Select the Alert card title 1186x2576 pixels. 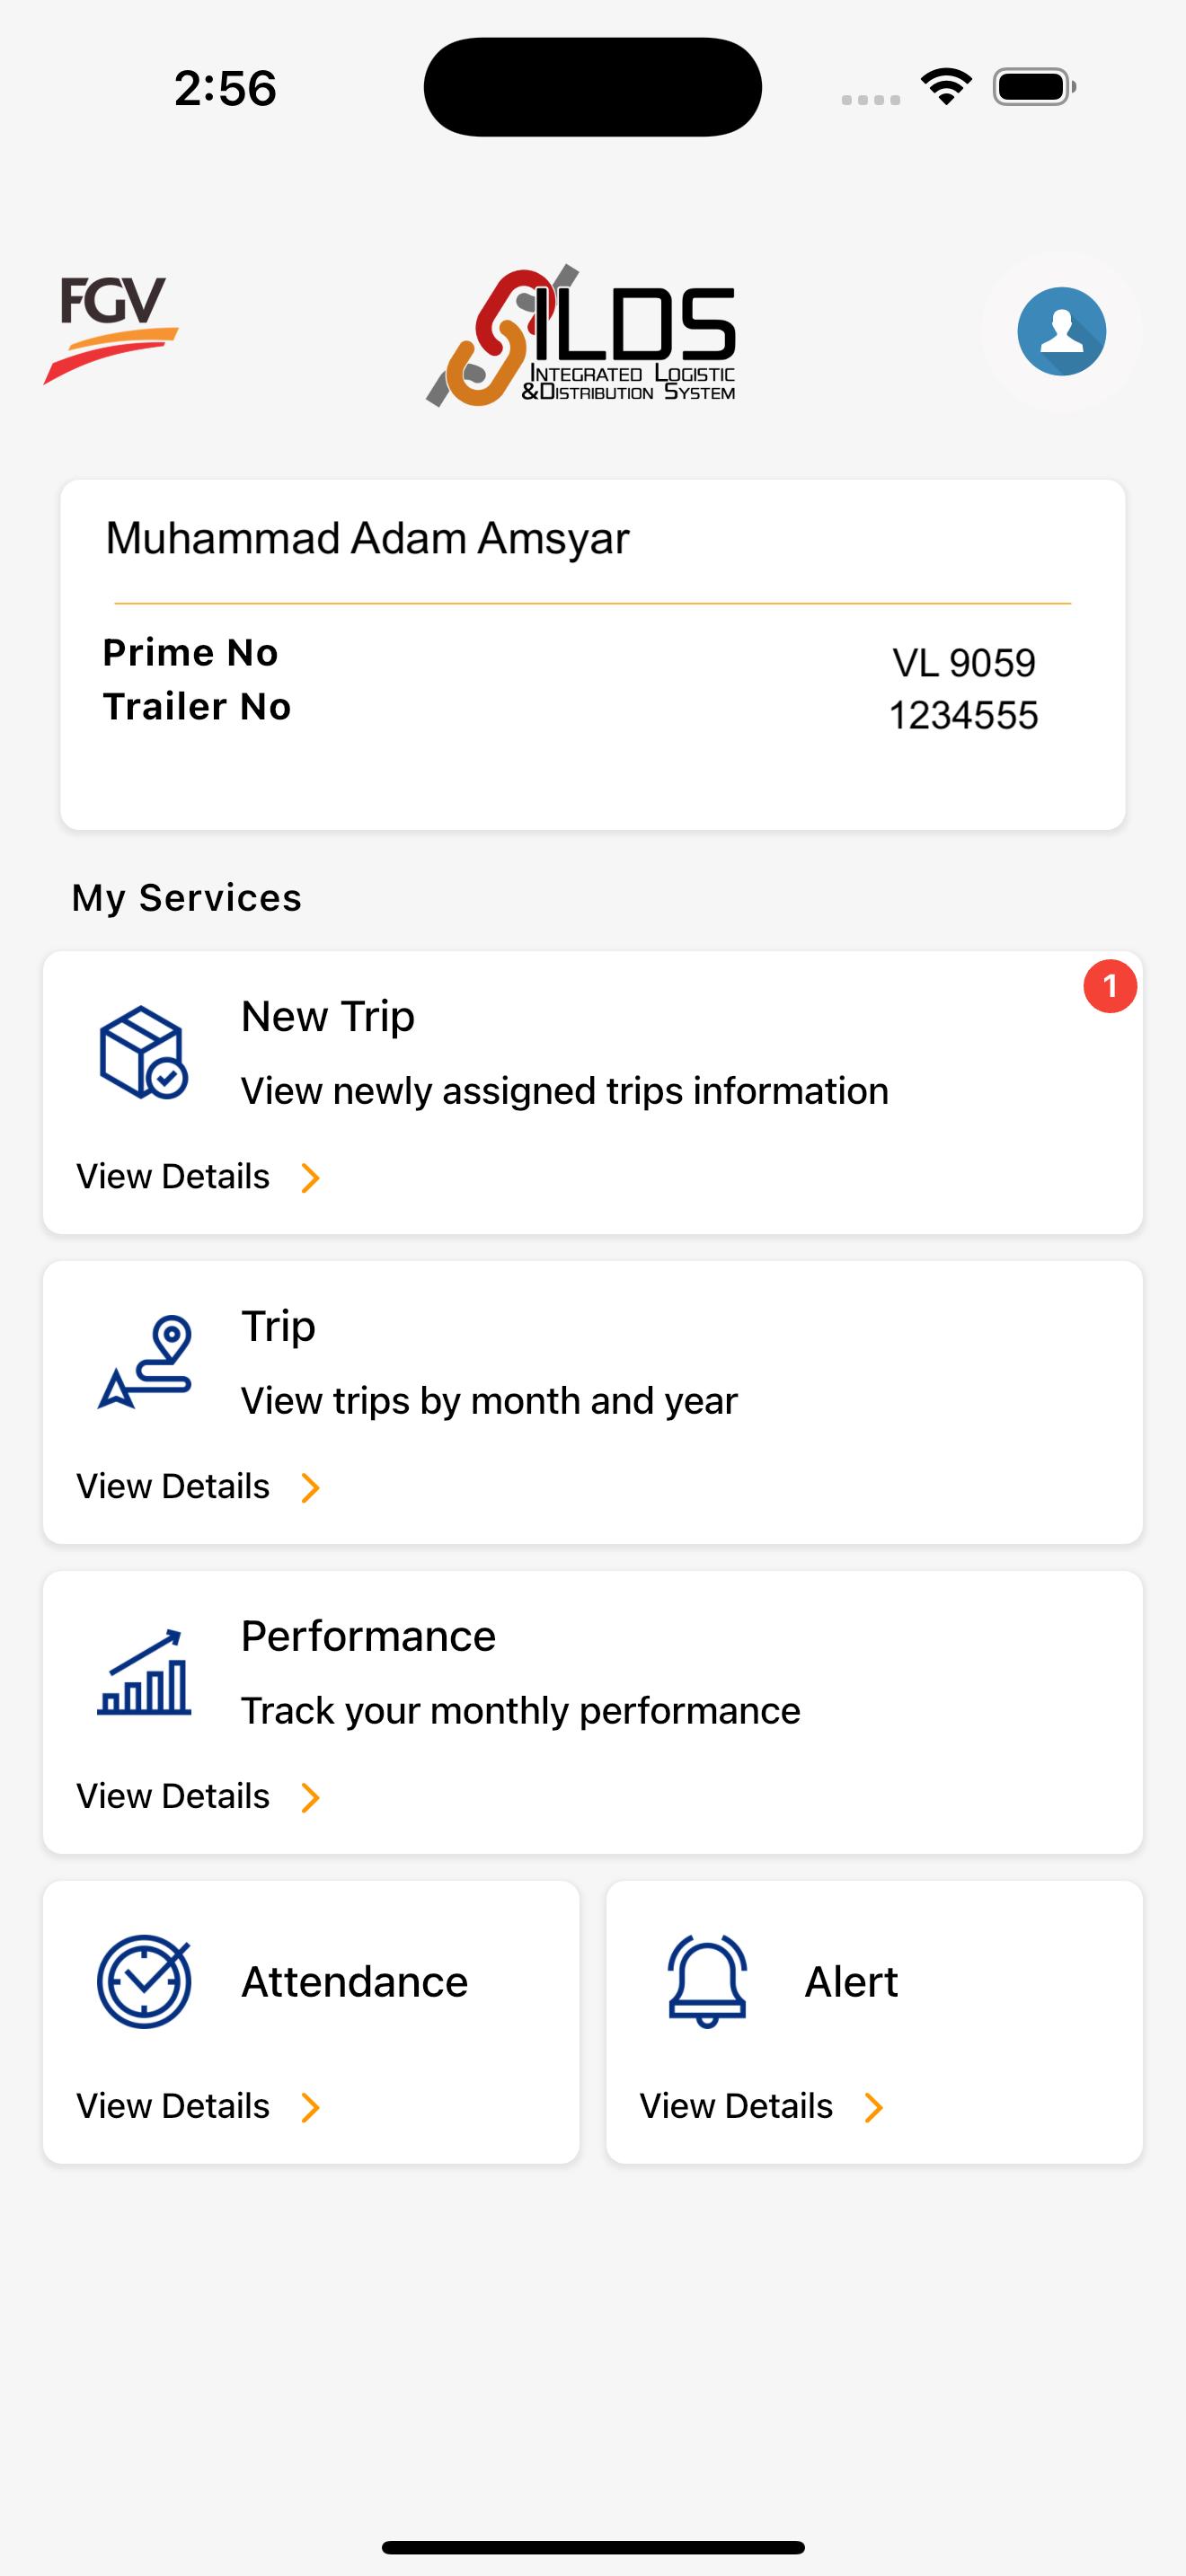[852, 1981]
